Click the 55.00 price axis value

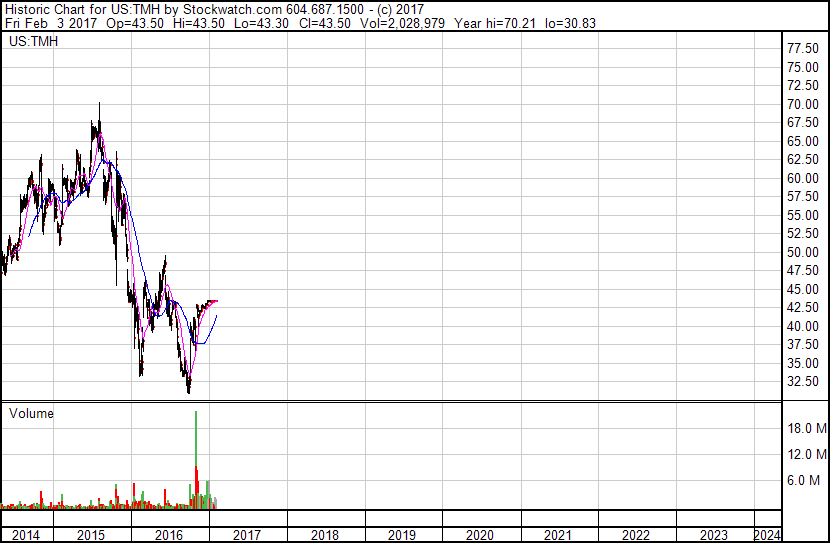[x=803, y=215]
